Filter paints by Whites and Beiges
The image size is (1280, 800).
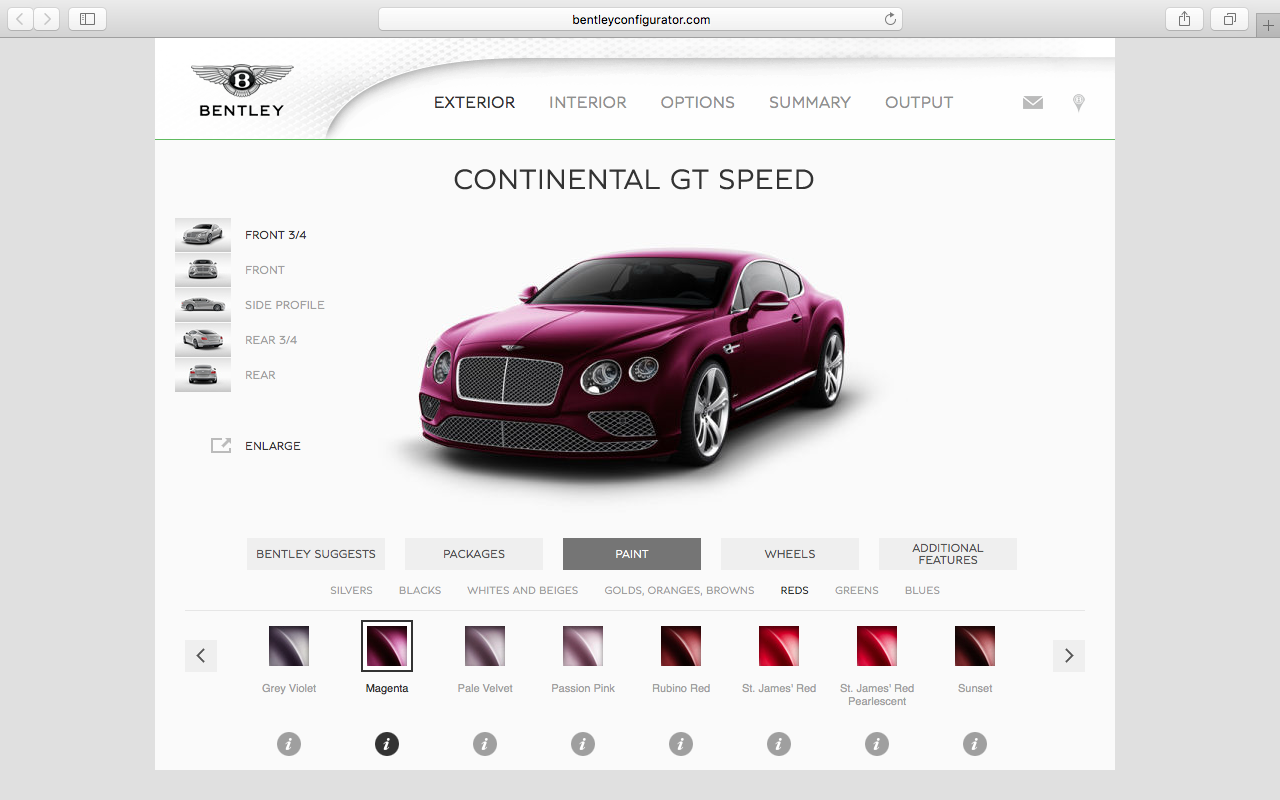[523, 590]
